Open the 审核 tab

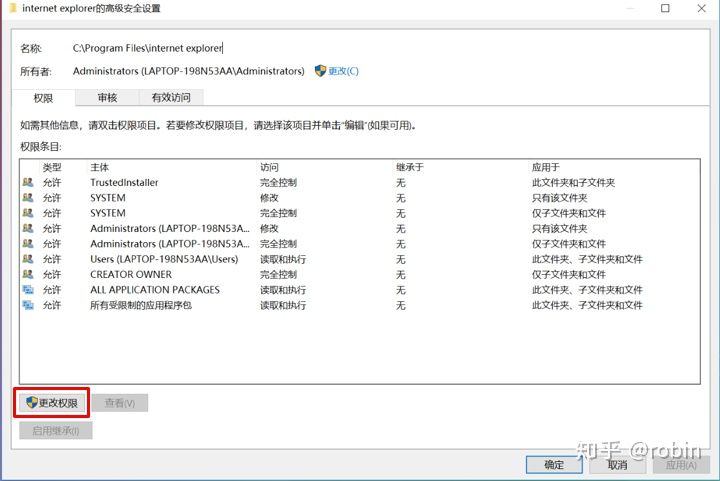click(107, 97)
